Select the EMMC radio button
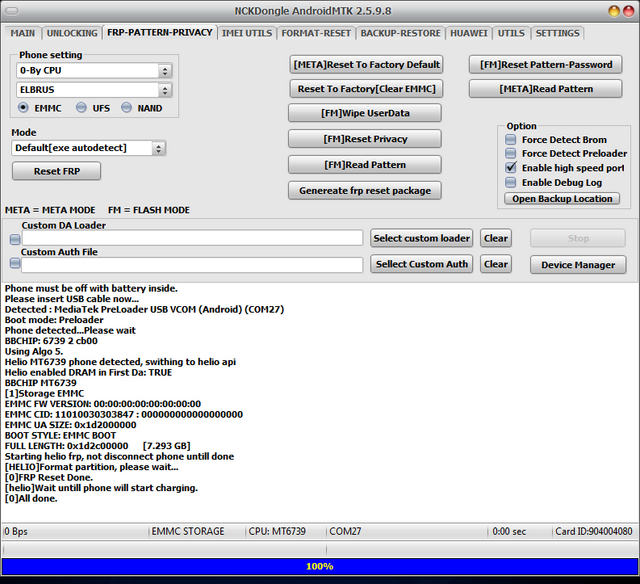This screenshot has width=640, height=584. pos(23,108)
